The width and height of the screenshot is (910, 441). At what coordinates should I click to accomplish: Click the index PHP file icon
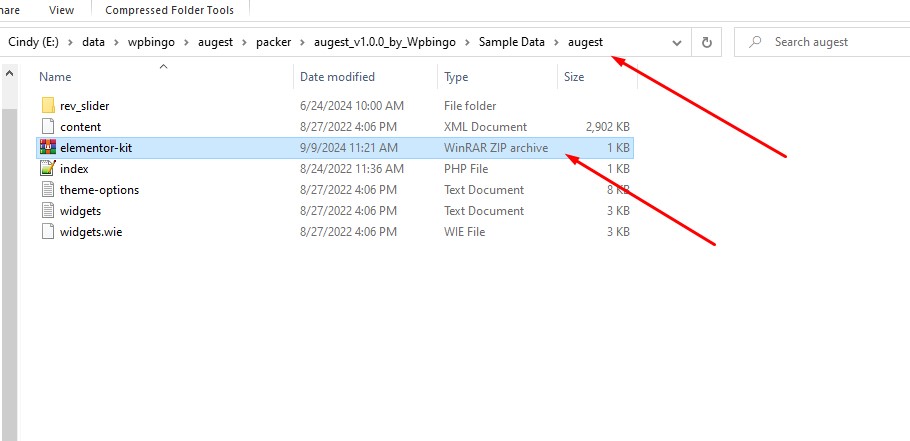[x=48, y=169]
